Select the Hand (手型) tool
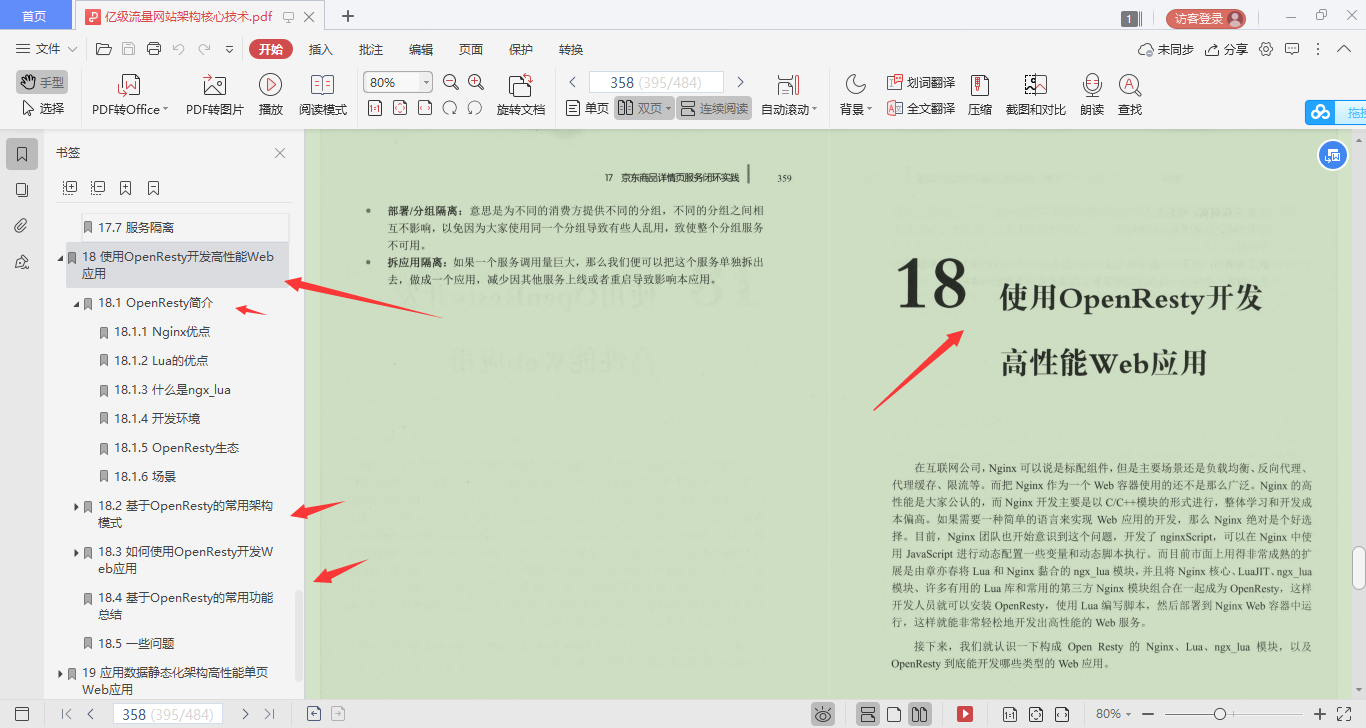The width and height of the screenshot is (1366, 728). point(41,81)
